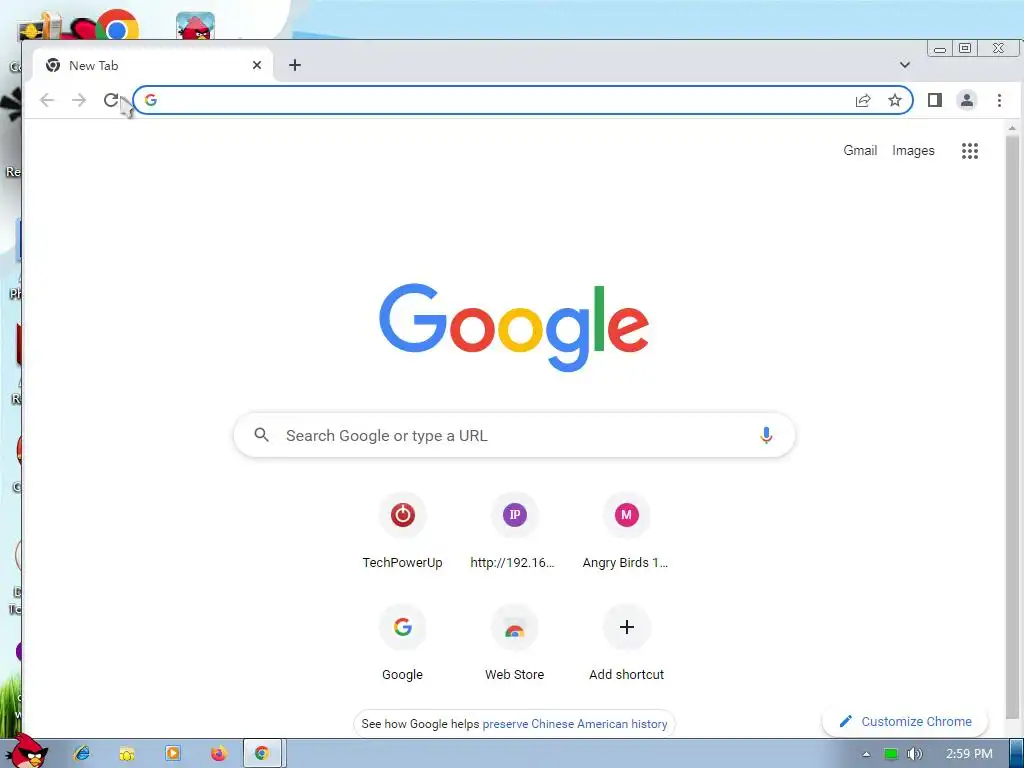Open the Google shortcut tile

point(402,643)
